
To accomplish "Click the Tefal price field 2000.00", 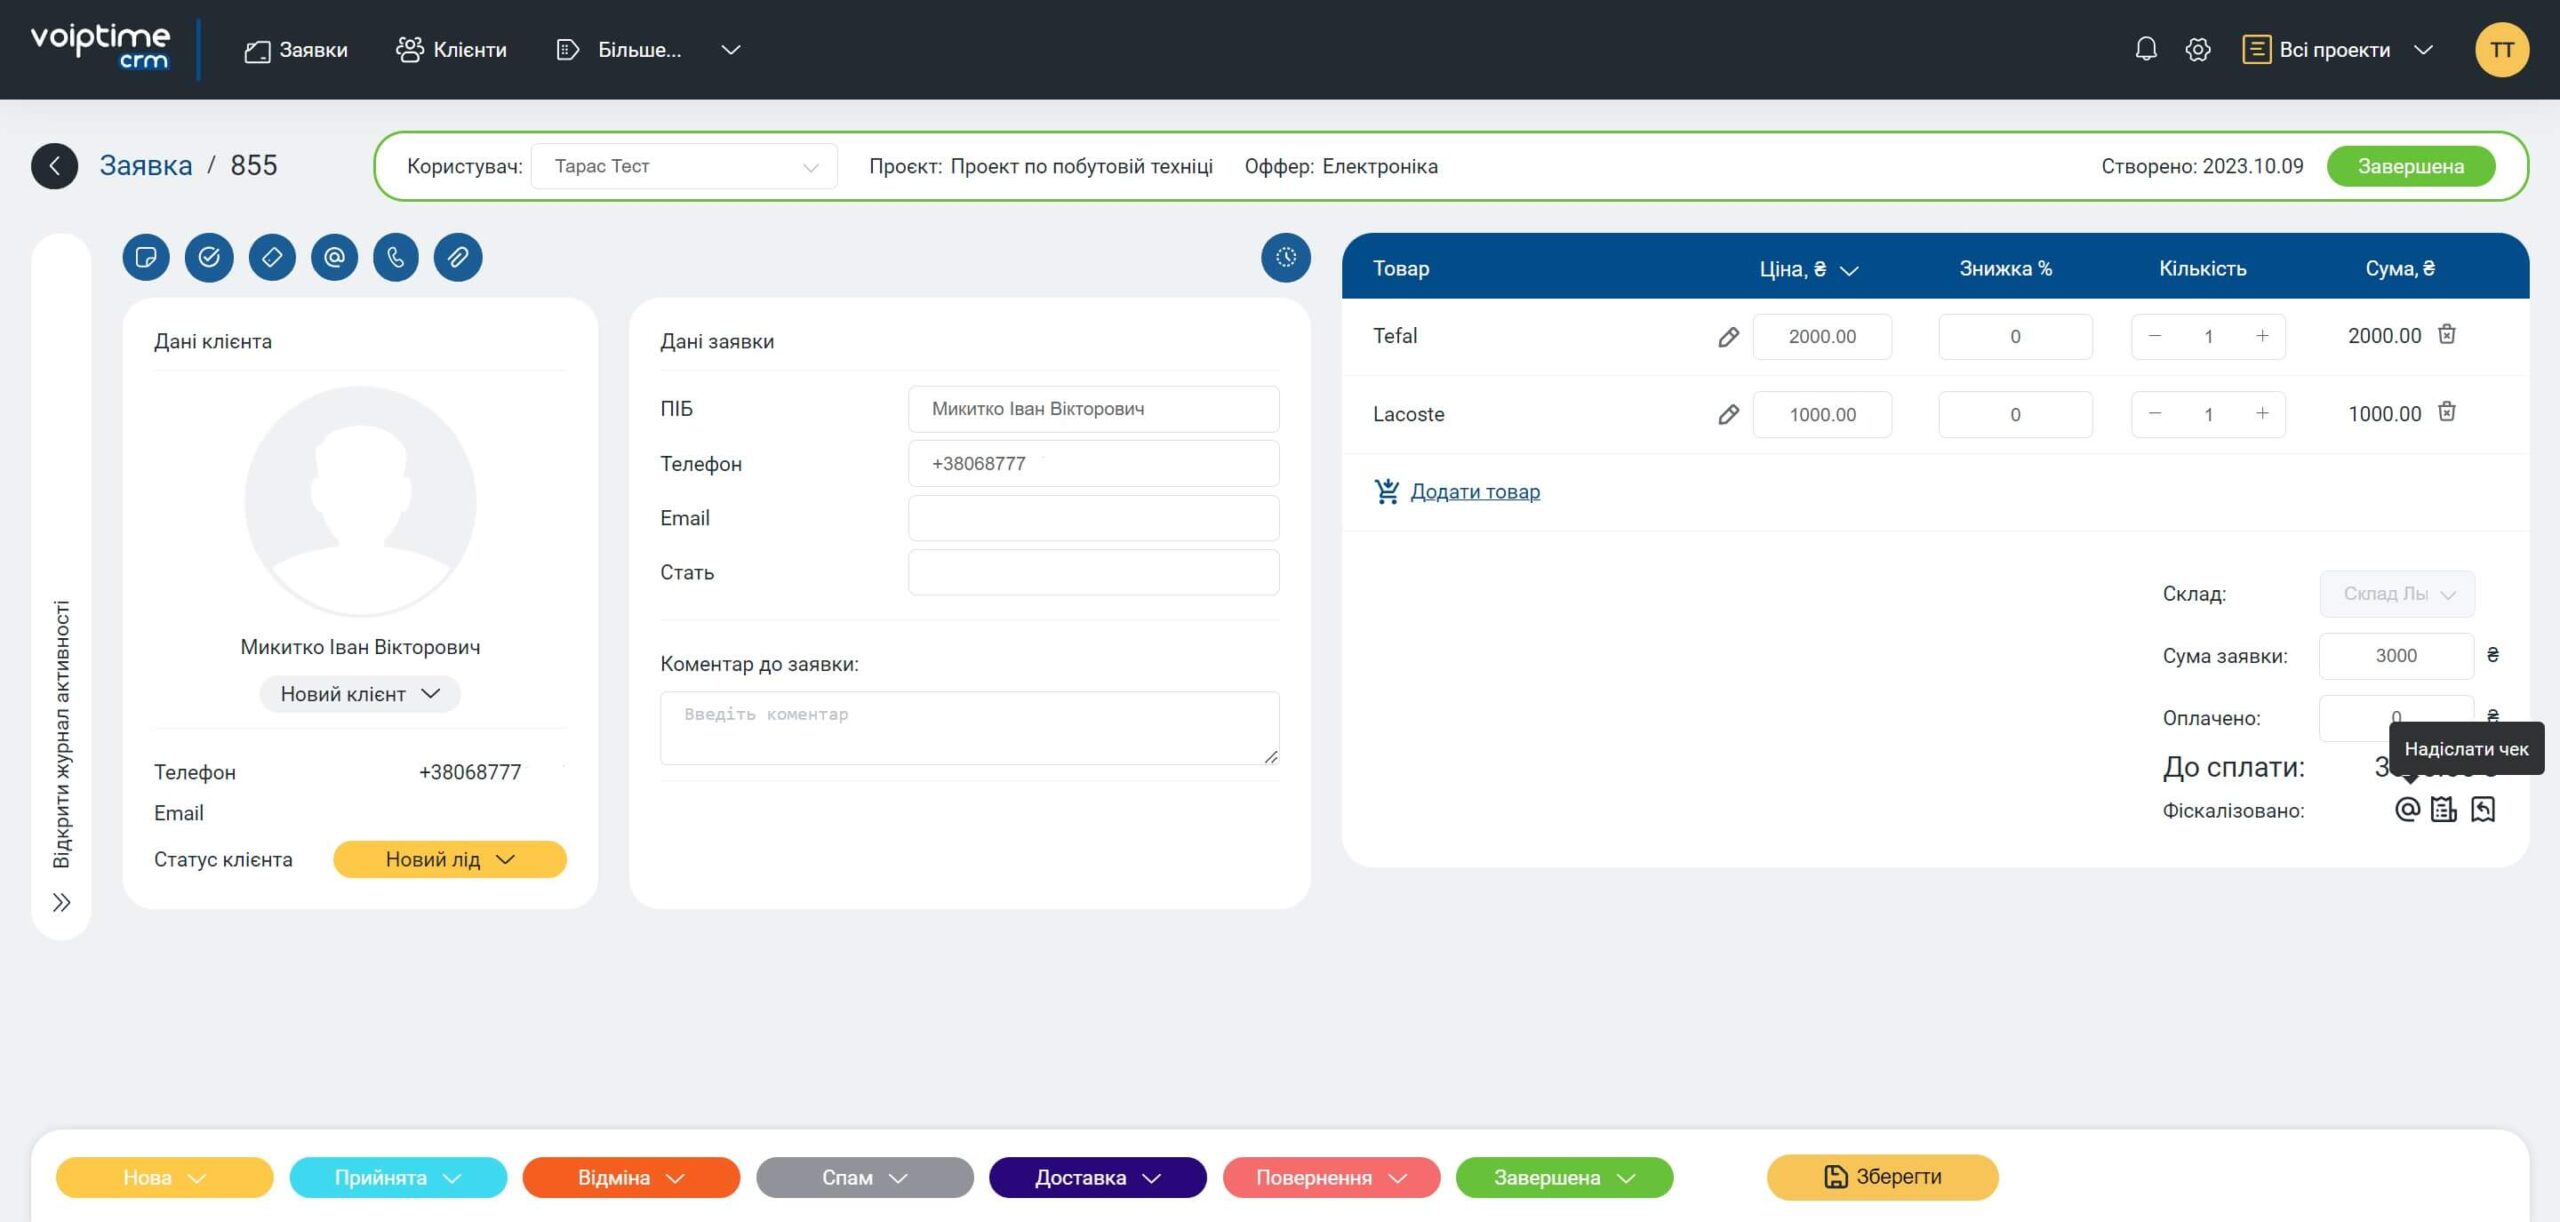I will tap(1822, 337).
